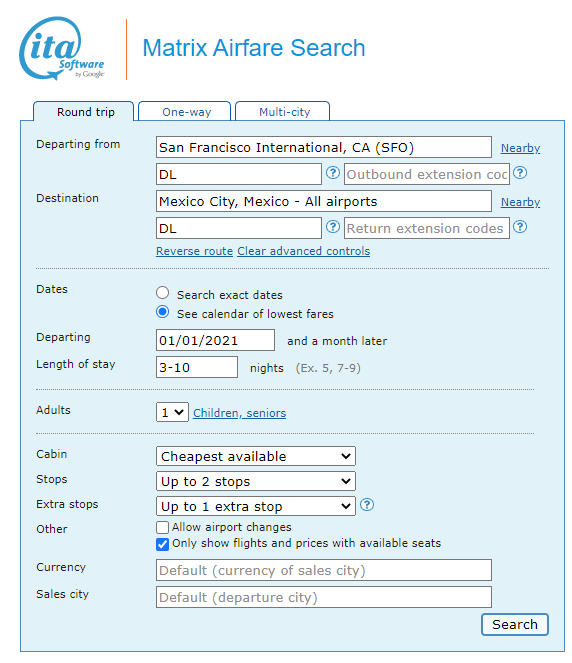572x663 pixels.
Task: Enable Allow airport changes checkbox
Action: point(162,527)
